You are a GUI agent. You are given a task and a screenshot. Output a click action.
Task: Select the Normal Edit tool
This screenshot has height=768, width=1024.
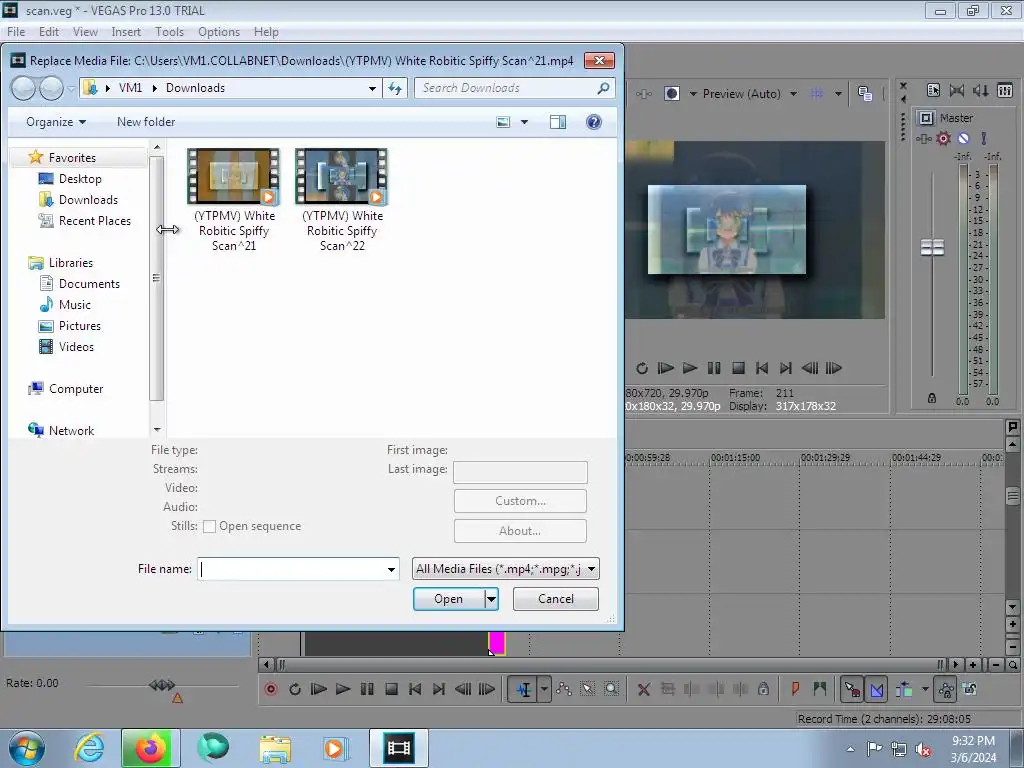(x=523, y=689)
